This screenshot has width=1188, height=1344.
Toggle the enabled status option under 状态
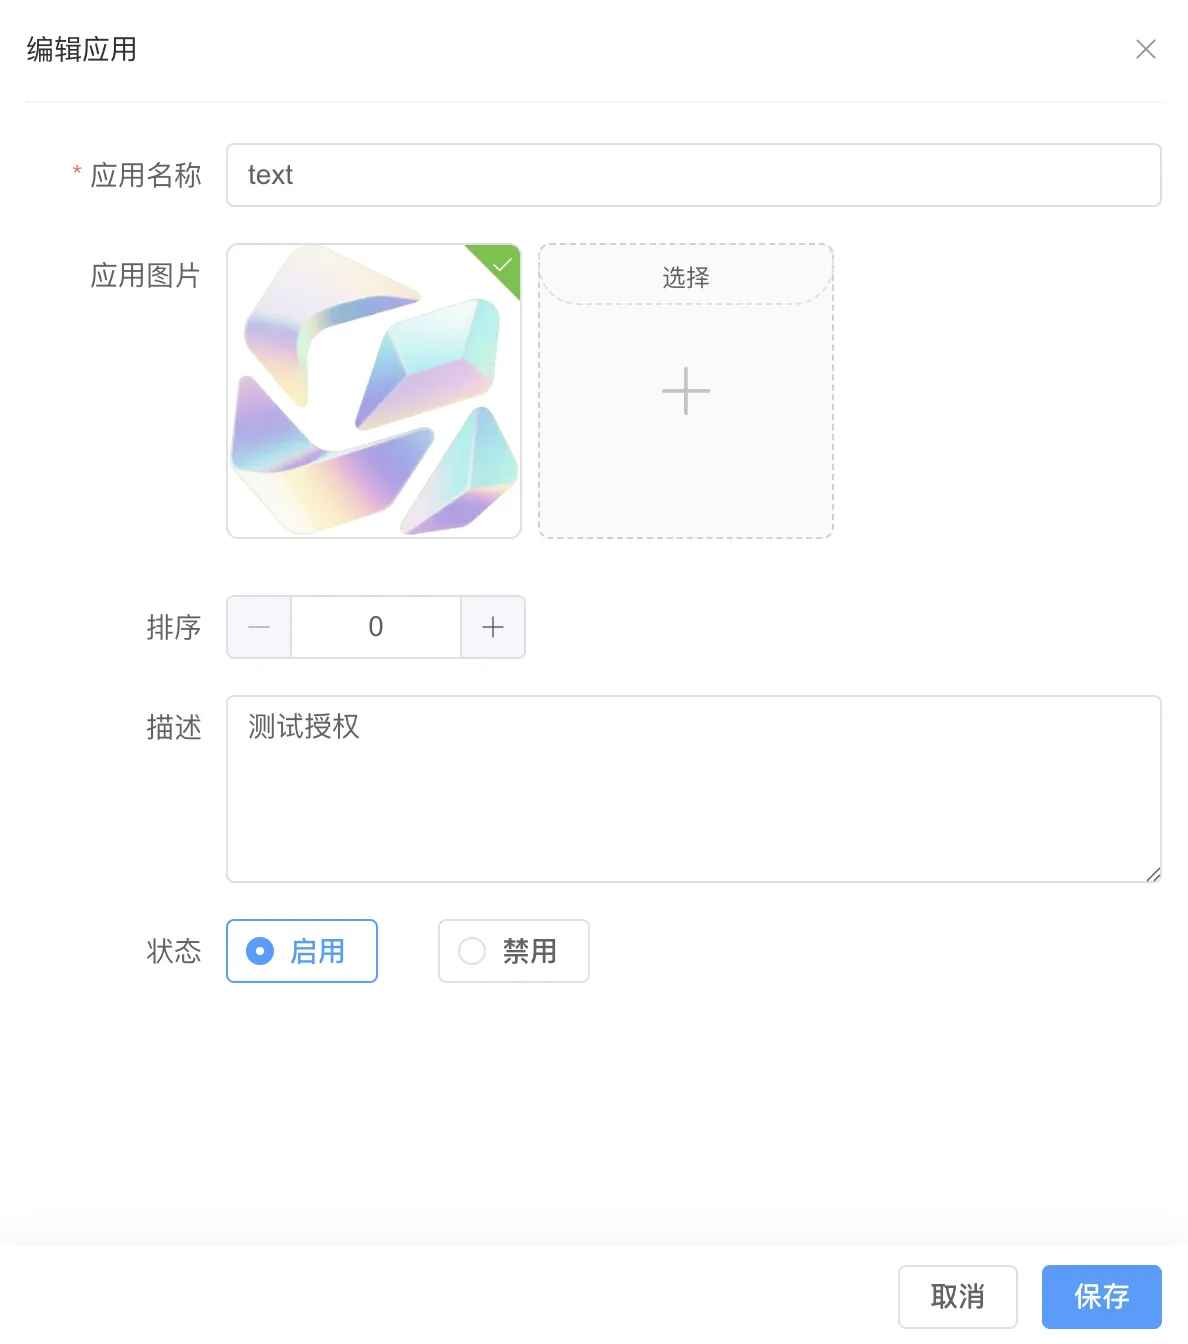[301, 951]
